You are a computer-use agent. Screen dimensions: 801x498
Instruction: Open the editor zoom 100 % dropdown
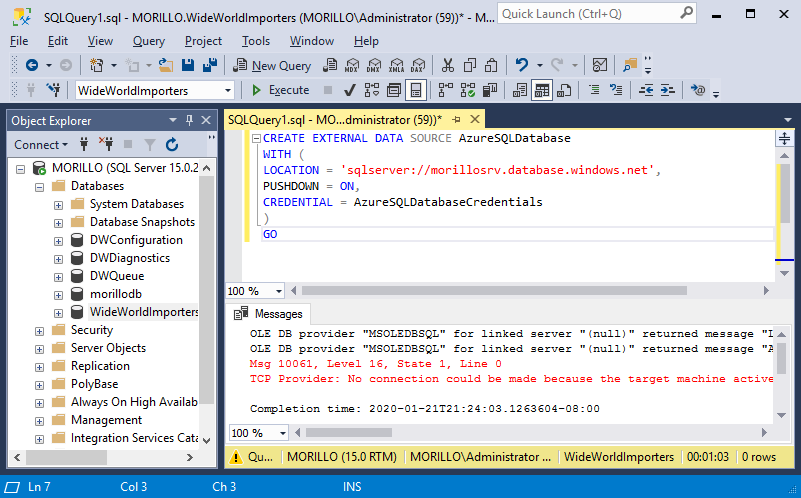click(278, 291)
